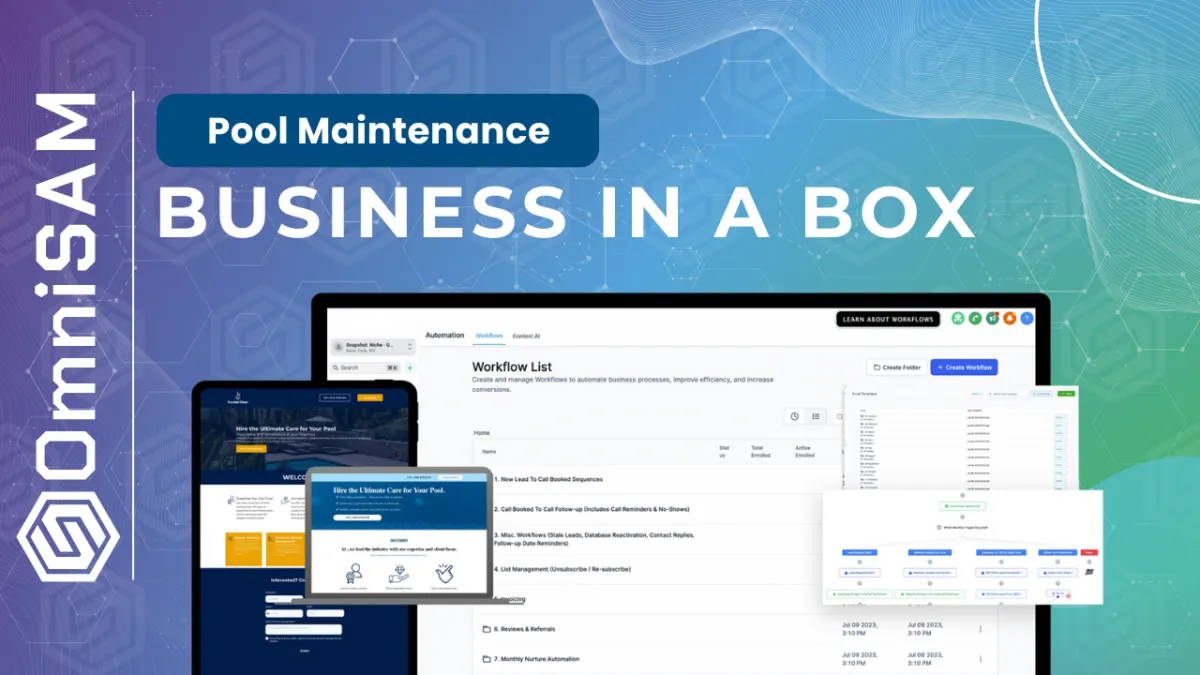Open the three-dot menu for Monthly Nurture Automation
1200x675 pixels.
pyautogui.click(x=980, y=659)
